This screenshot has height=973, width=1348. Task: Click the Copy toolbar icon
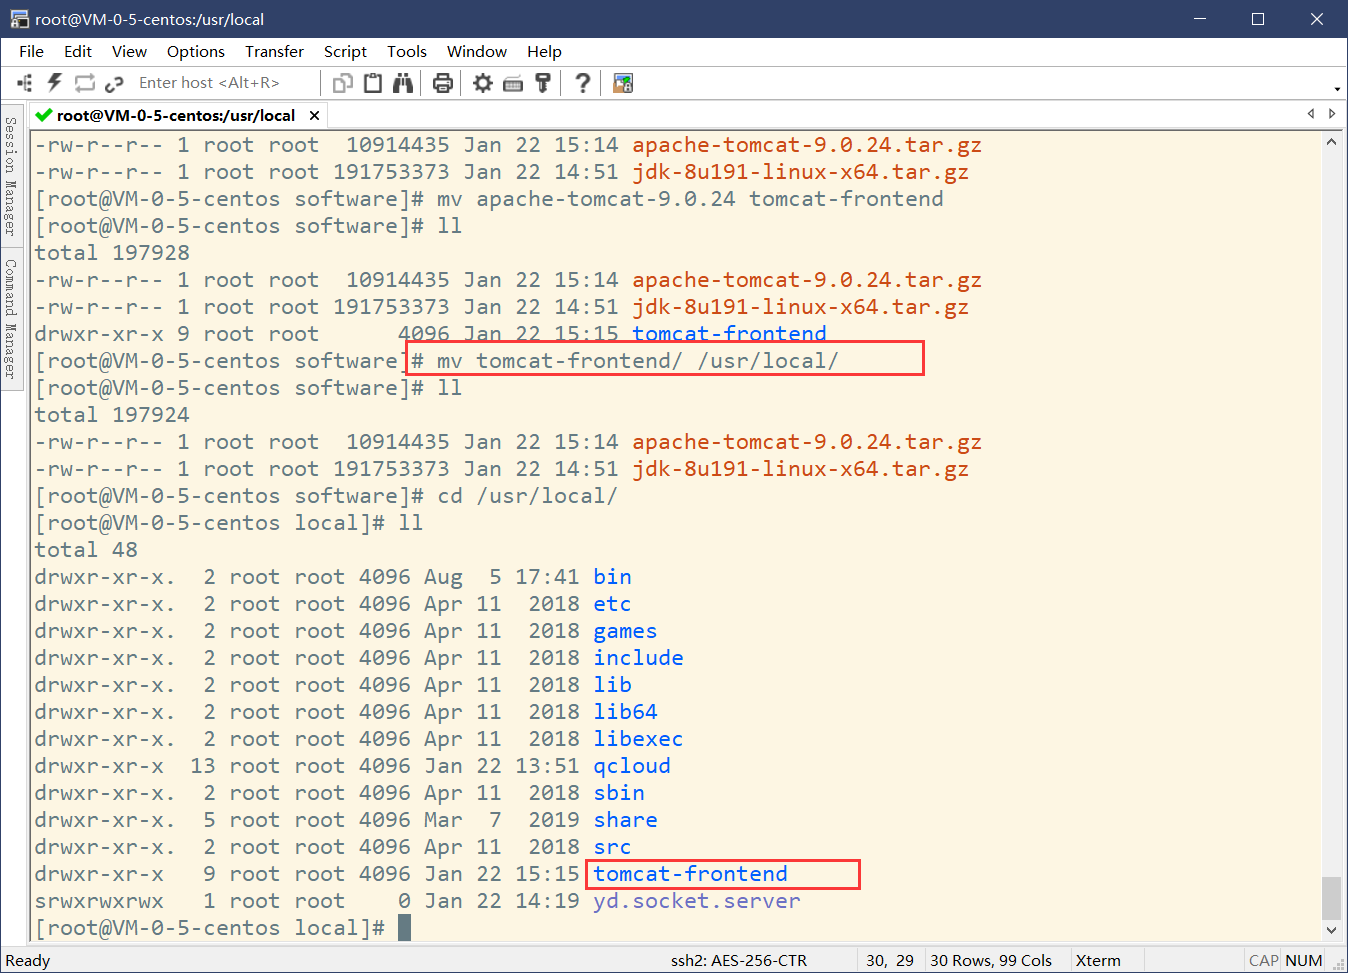343,83
